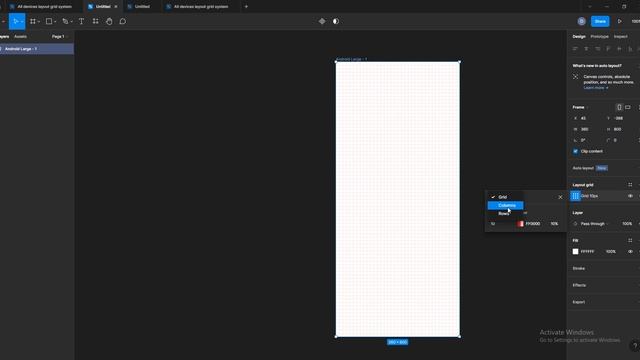Select the Comment tool

click(122, 21)
